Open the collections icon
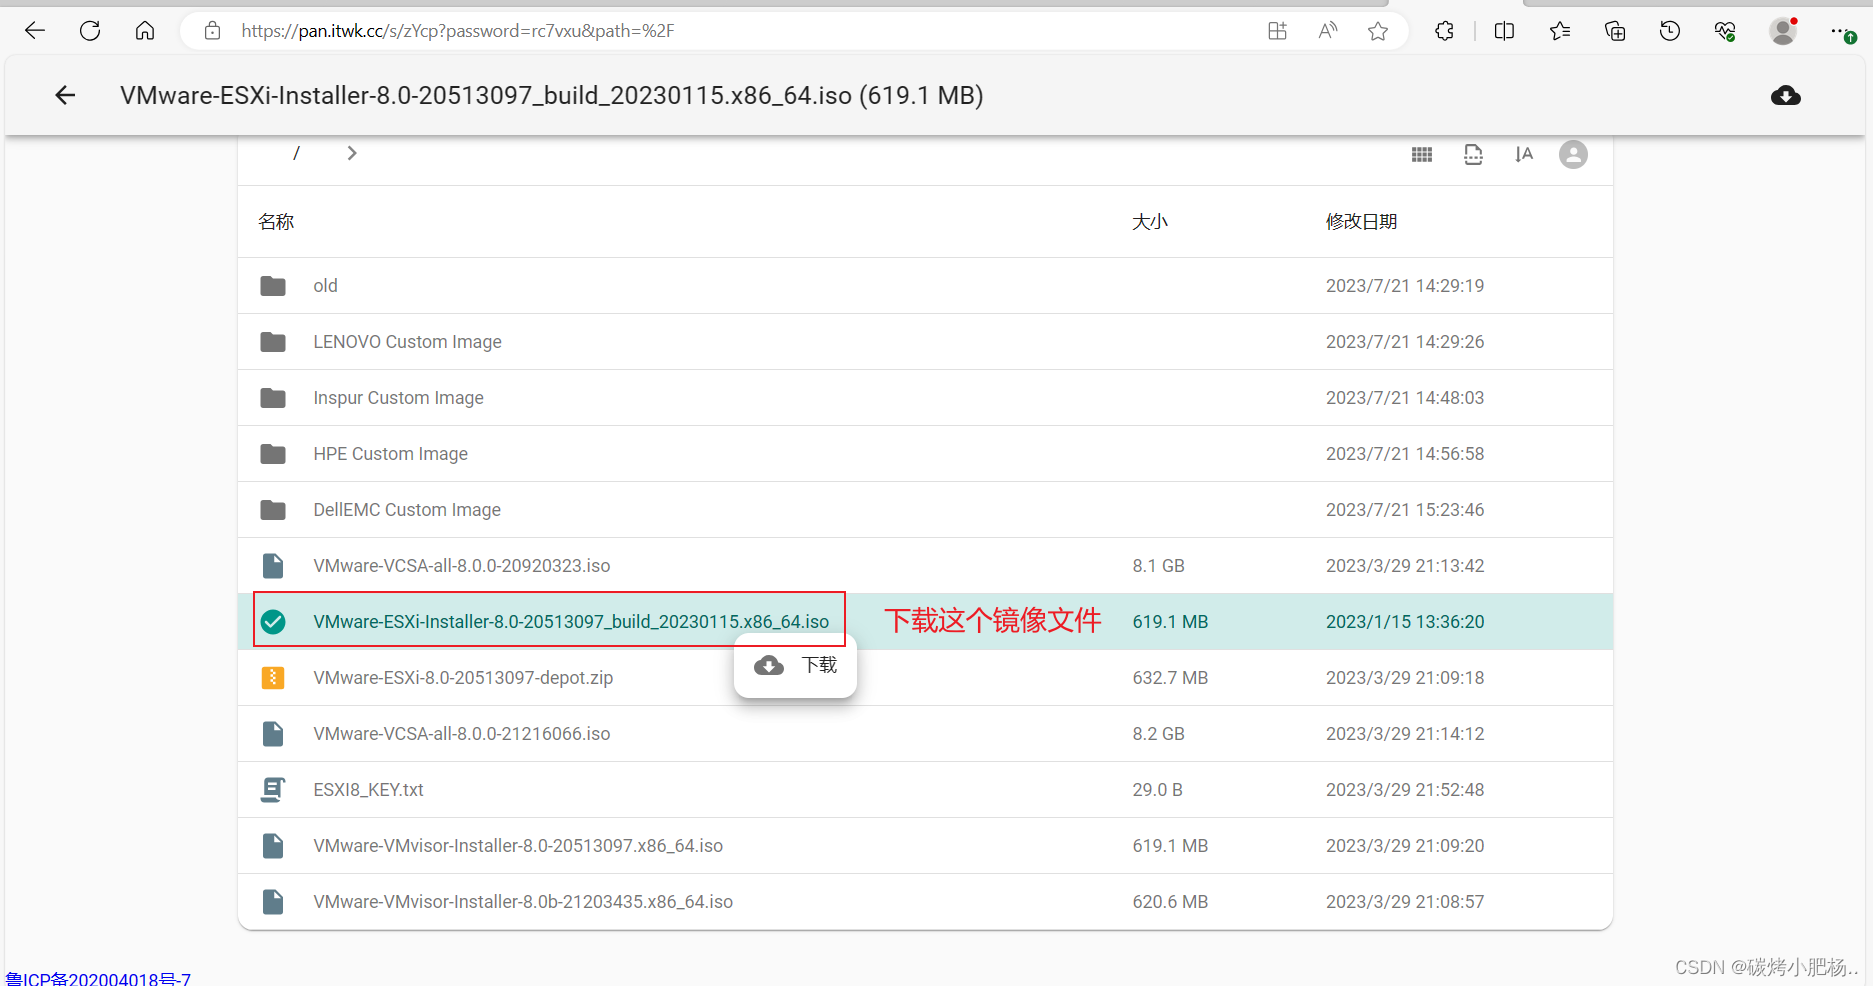 coord(1615,31)
